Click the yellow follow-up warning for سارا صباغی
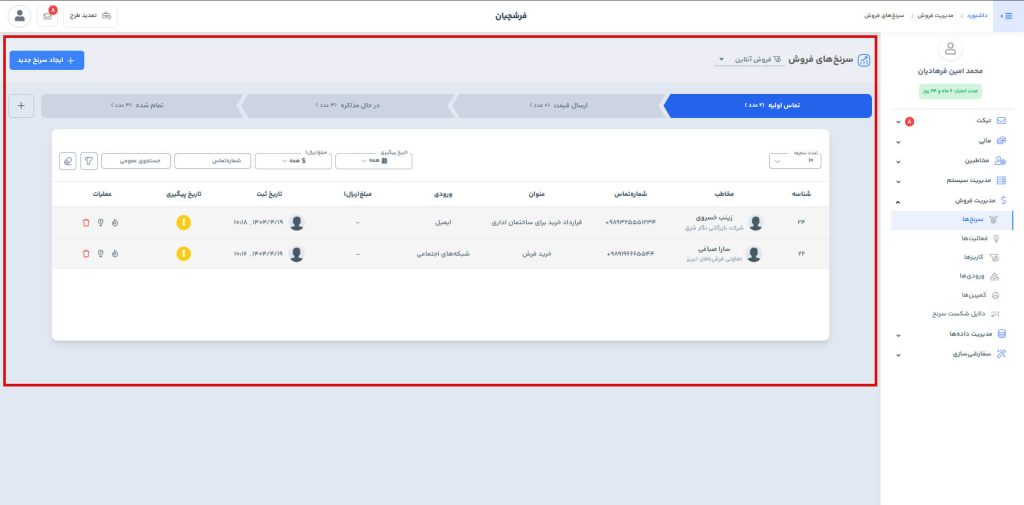 coord(183,254)
